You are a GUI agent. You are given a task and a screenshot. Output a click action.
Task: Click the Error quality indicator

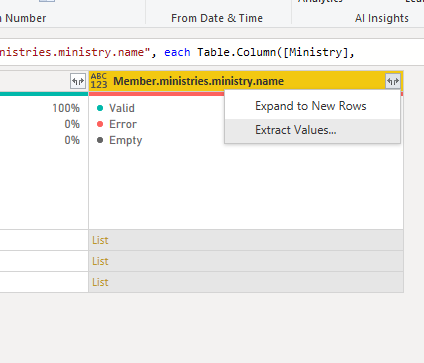coord(117,124)
